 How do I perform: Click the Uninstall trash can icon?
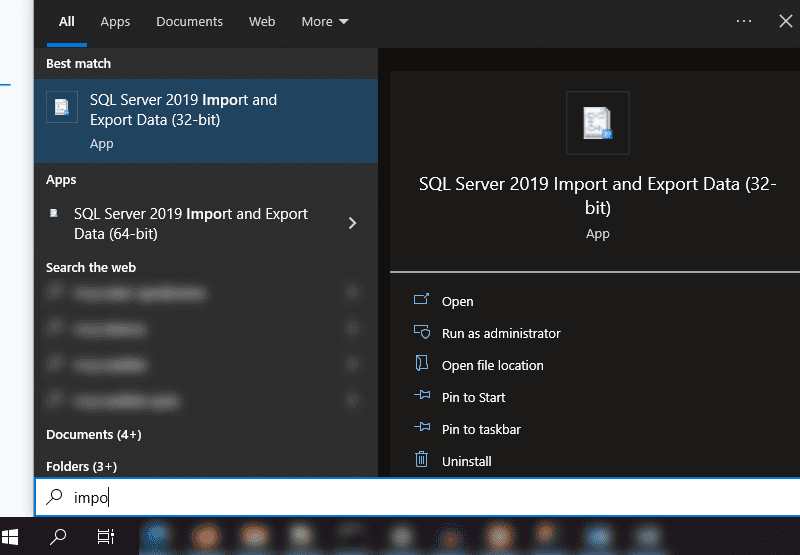click(421, 459)
